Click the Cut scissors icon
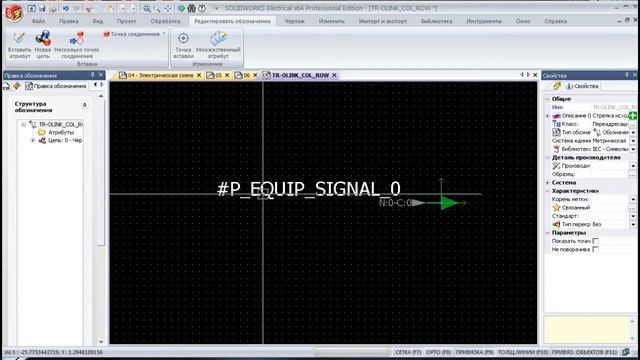640x360 pixels. 89,8
